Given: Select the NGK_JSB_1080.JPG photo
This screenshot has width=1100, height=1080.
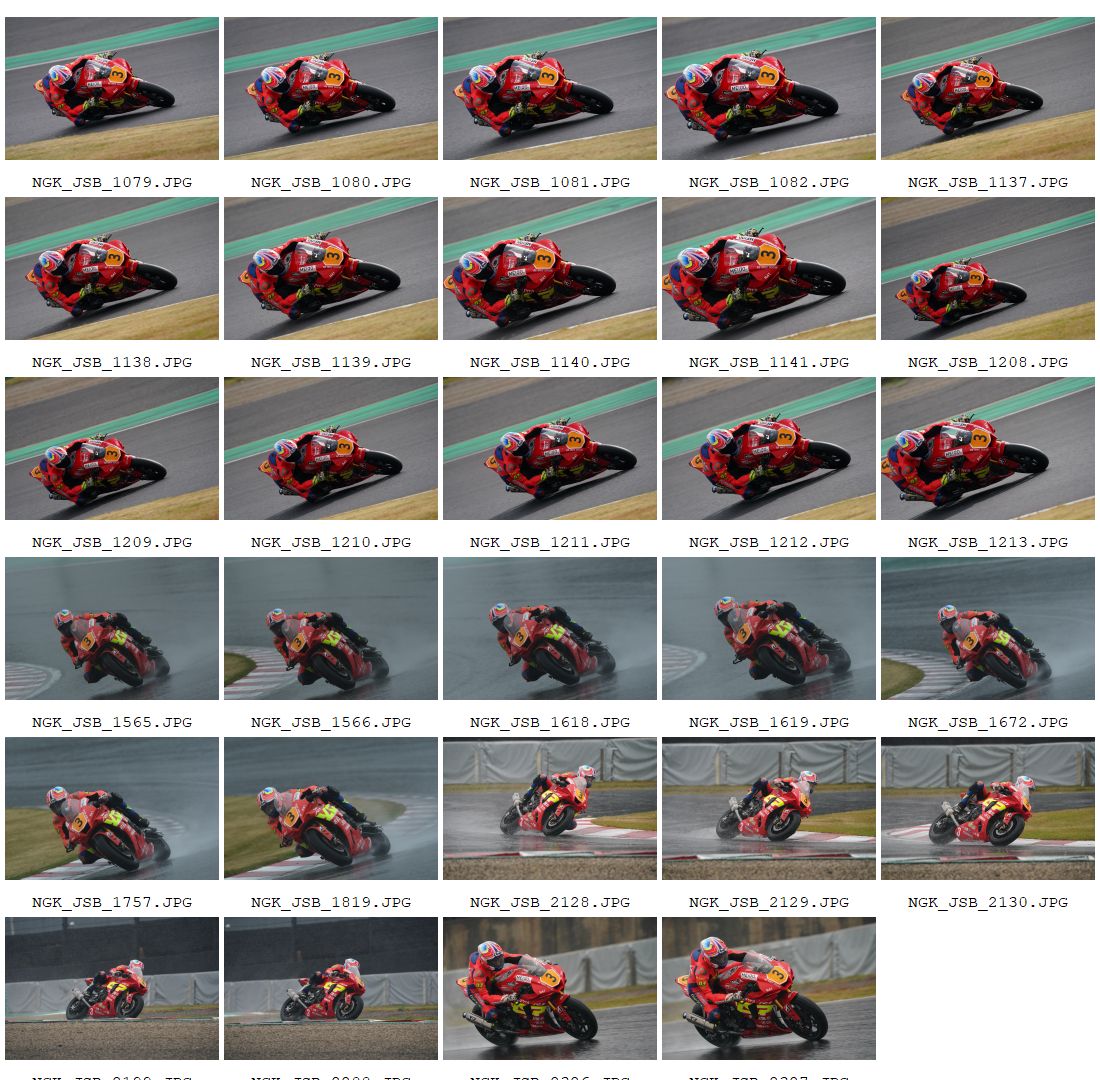Looking at the screenshot, I should click(x=330, y=88).
